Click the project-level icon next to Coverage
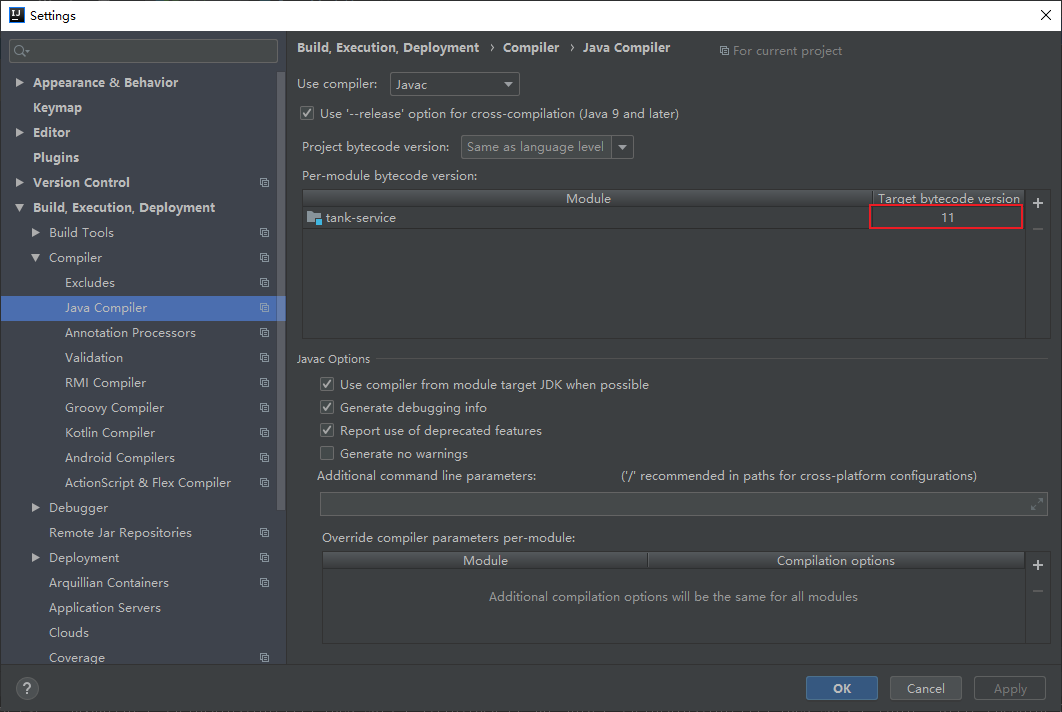 point(264,657)
